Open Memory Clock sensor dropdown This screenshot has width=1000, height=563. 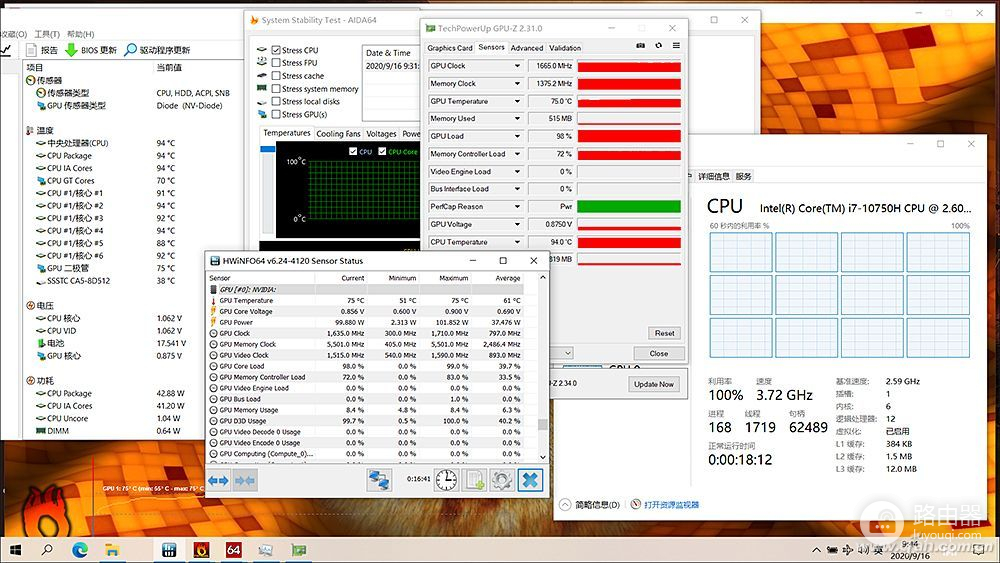click(x=517, y=84)
